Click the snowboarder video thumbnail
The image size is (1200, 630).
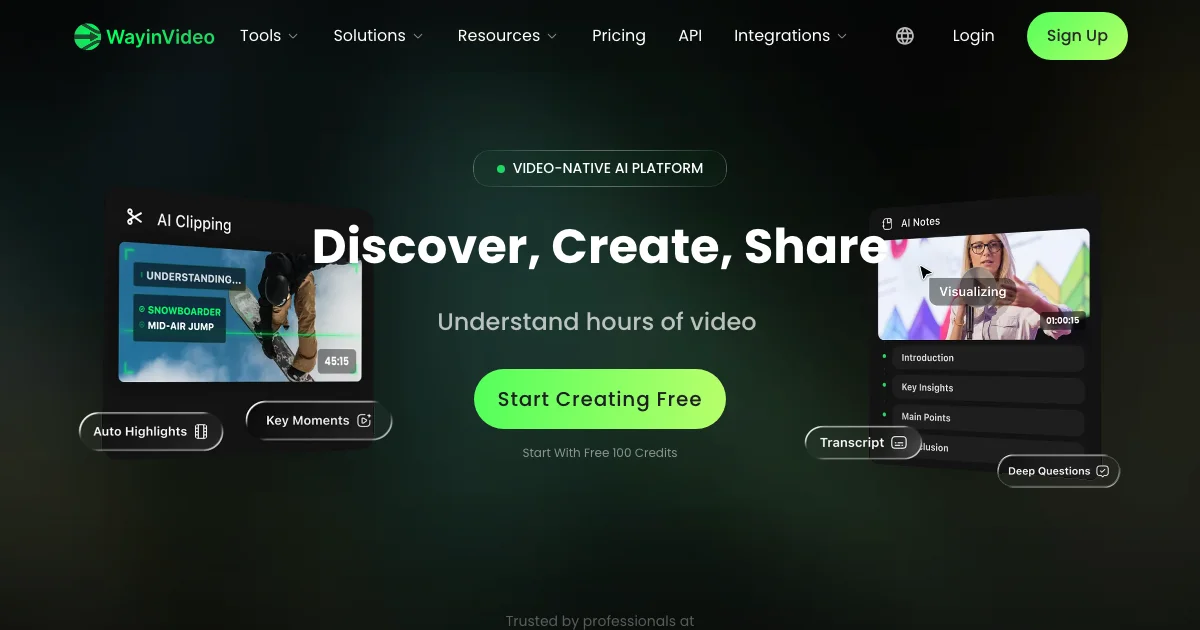tap(240, 312)
